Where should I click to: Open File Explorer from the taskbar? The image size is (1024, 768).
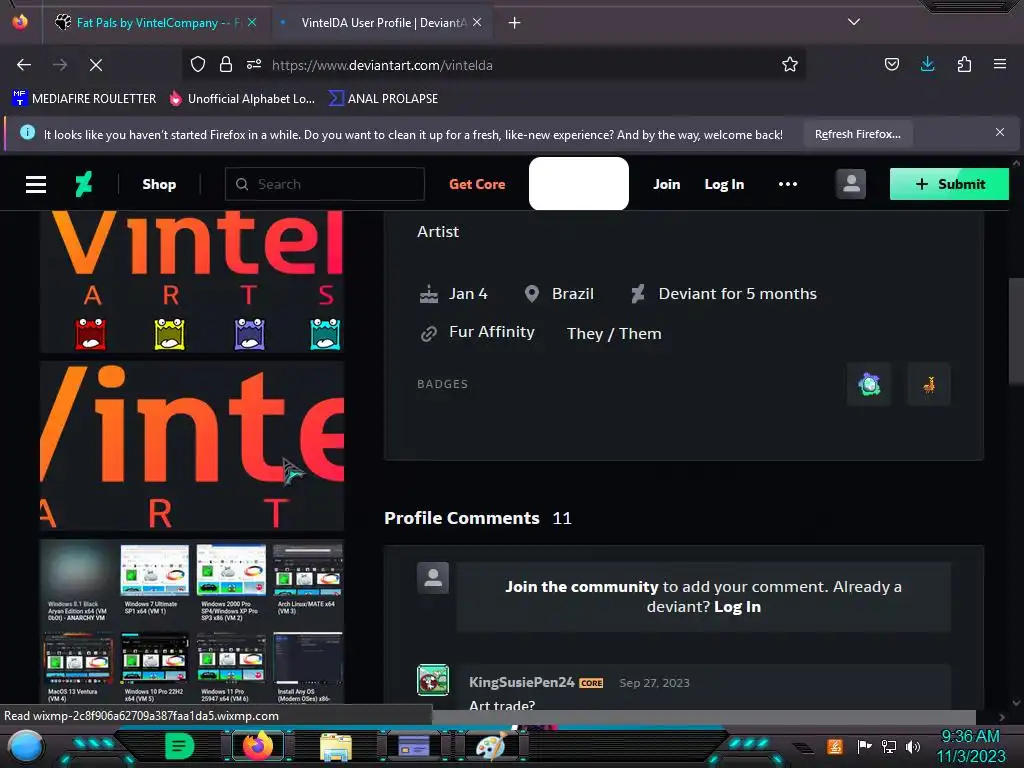[x=336, y=746]
